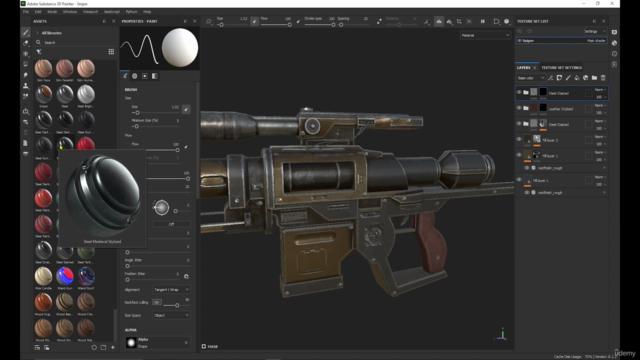The image size is (640, 360).
Task: Add a mask to the layer icon
Action: point(559,78)
